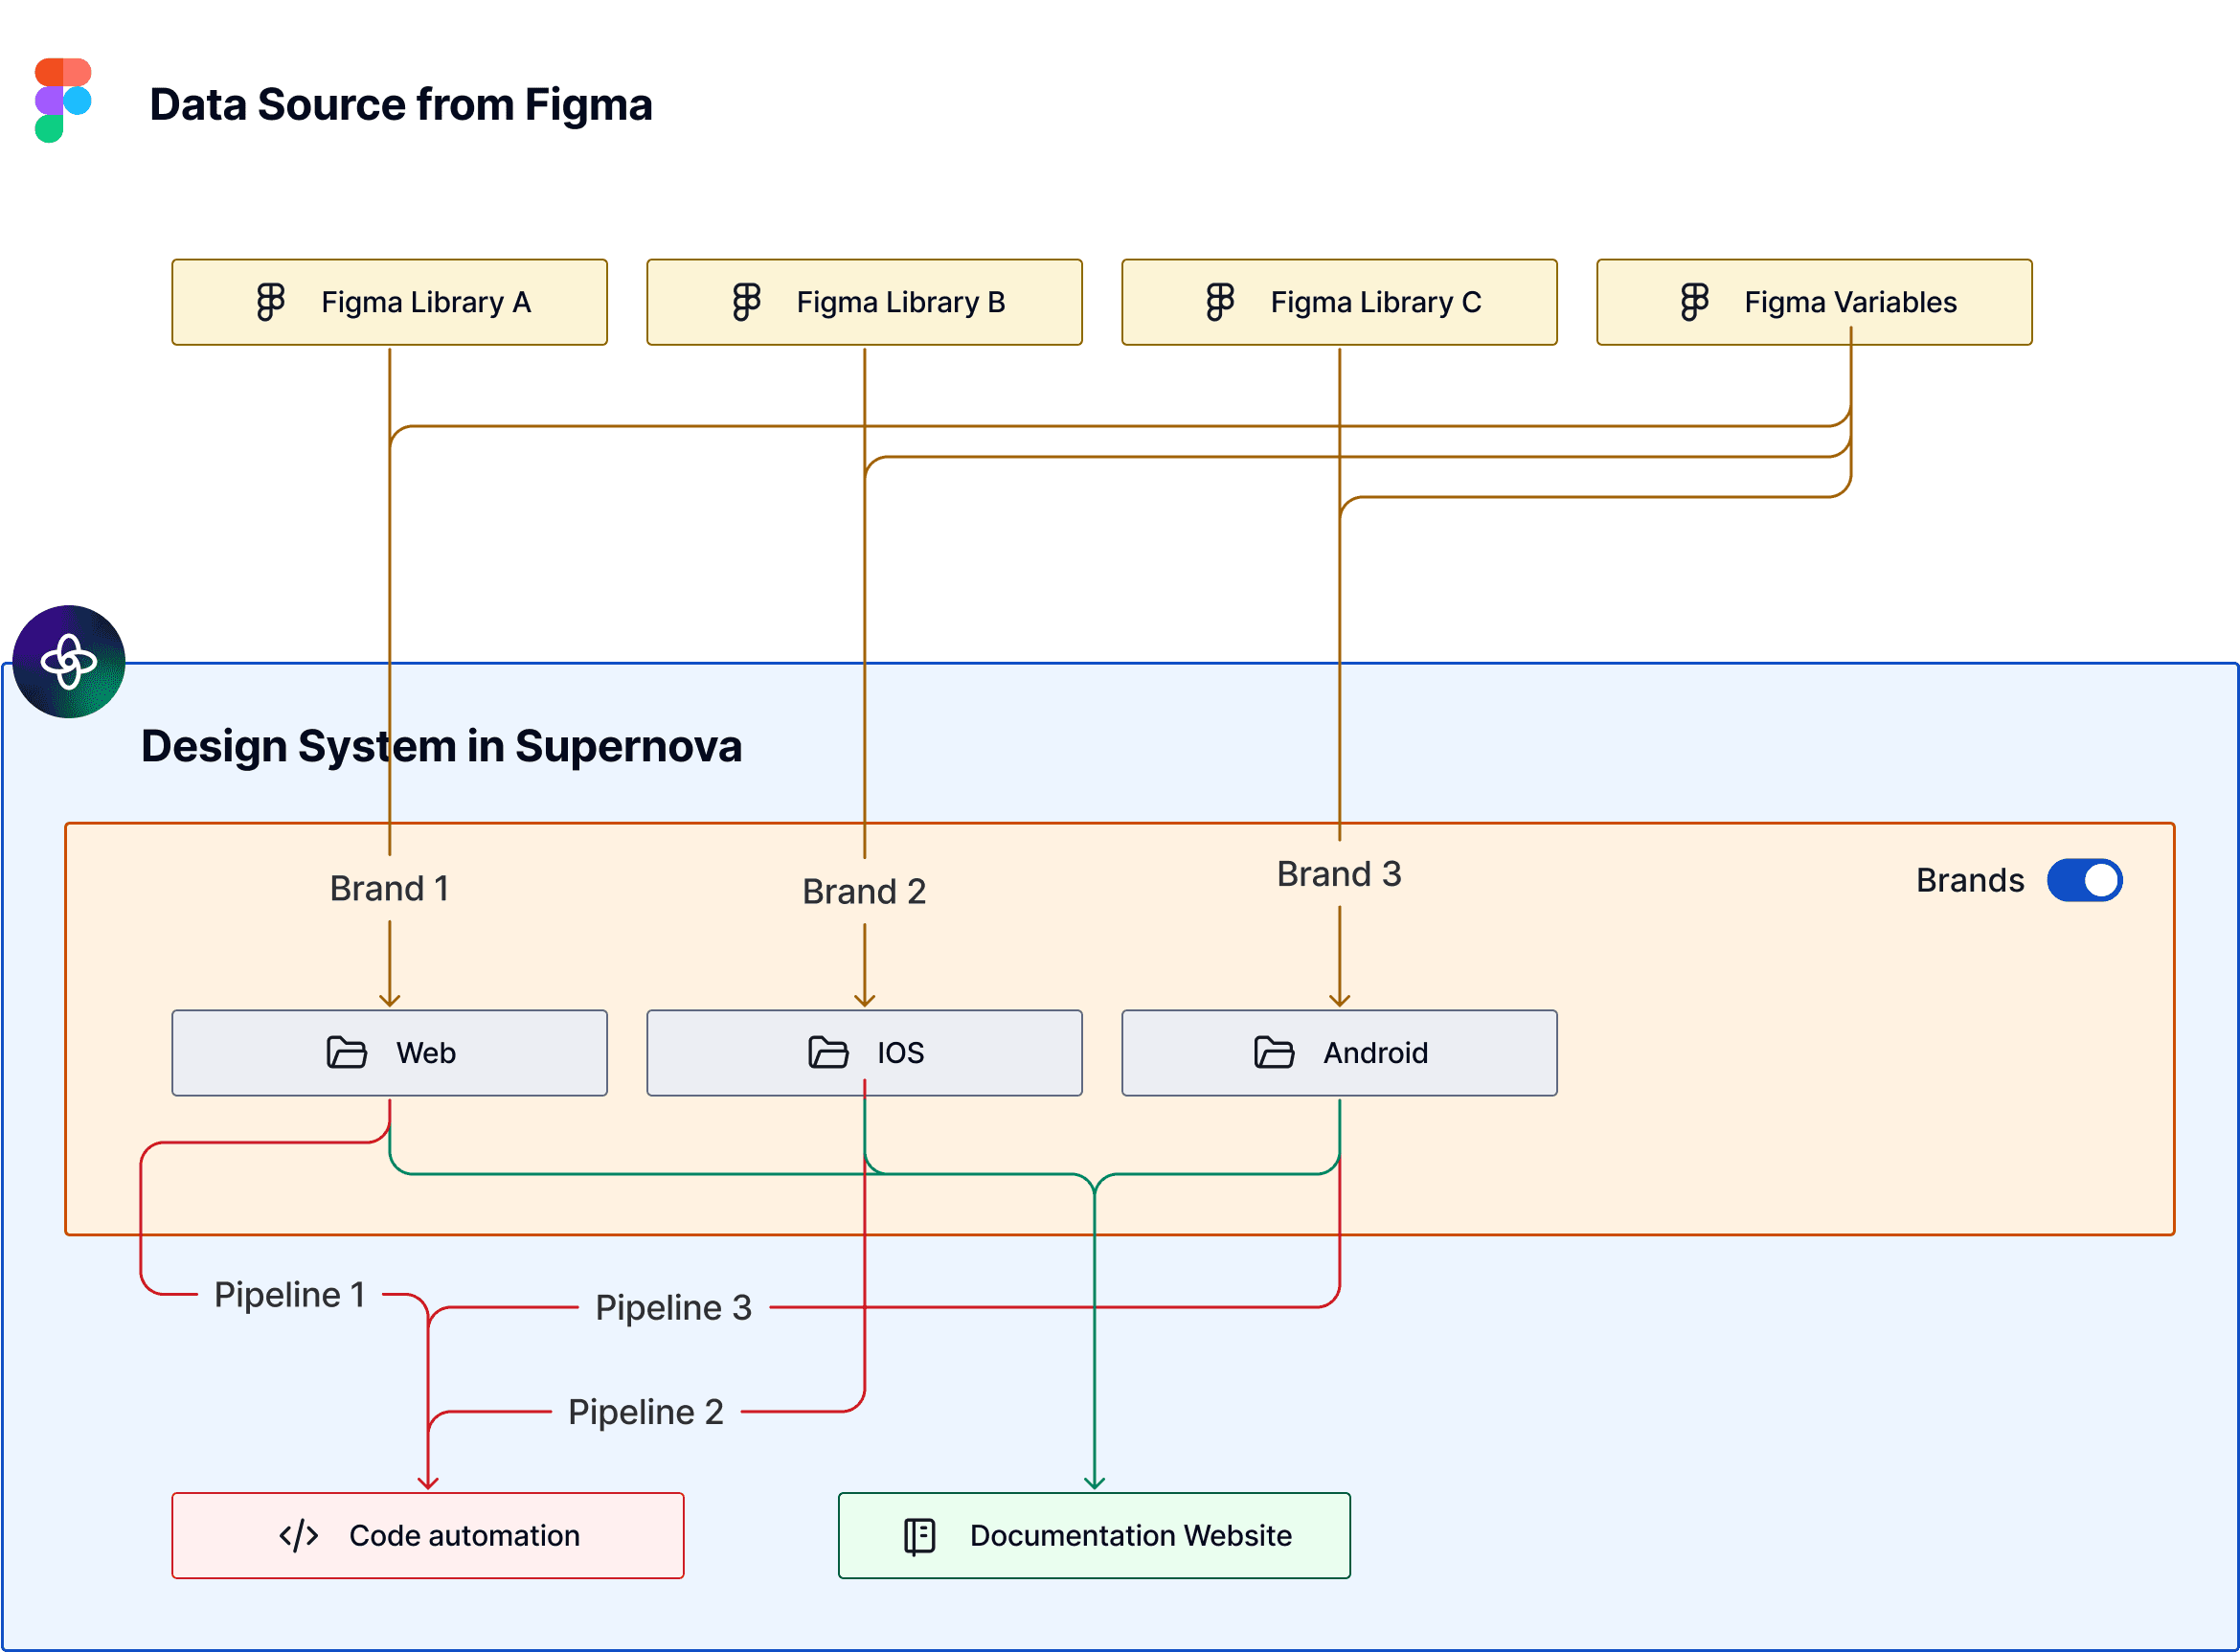Click the Android folder icon
Screen dimensions: 2240x1652
[x=1274, y=1052]
